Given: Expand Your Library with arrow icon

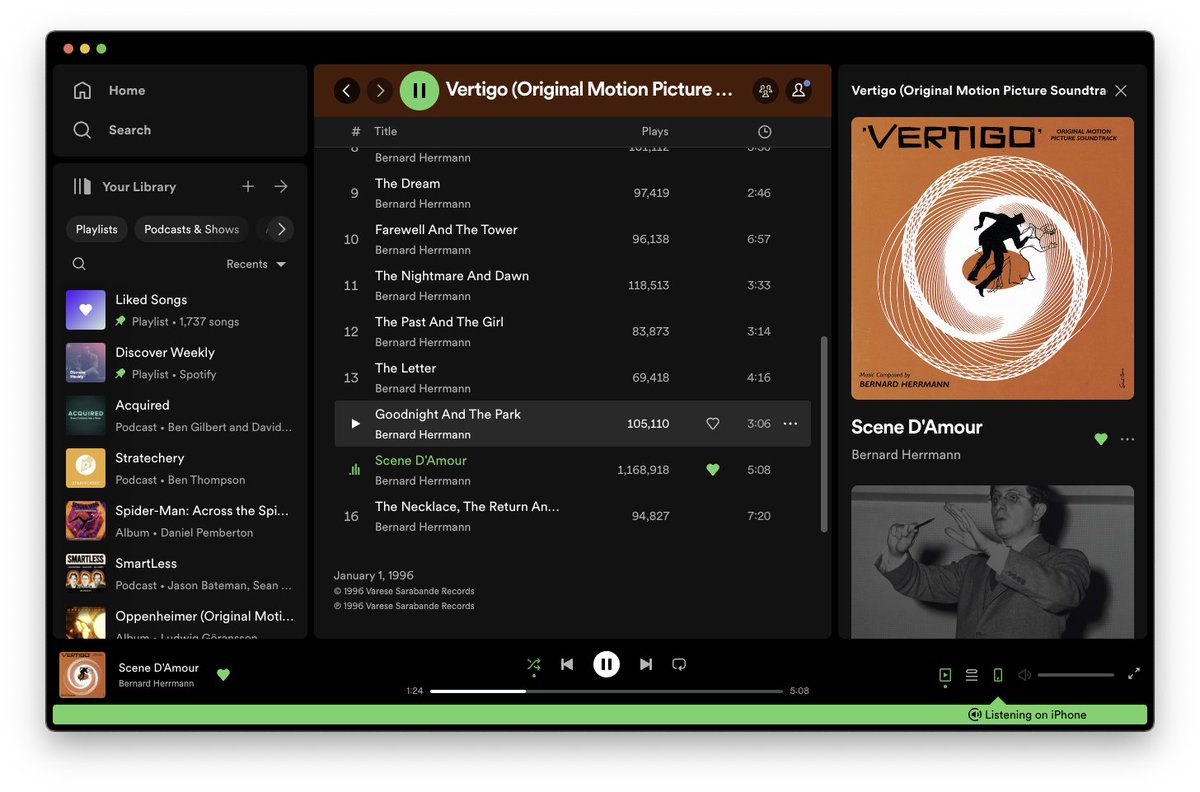Looking at the screenshot, I should point(281,187).
